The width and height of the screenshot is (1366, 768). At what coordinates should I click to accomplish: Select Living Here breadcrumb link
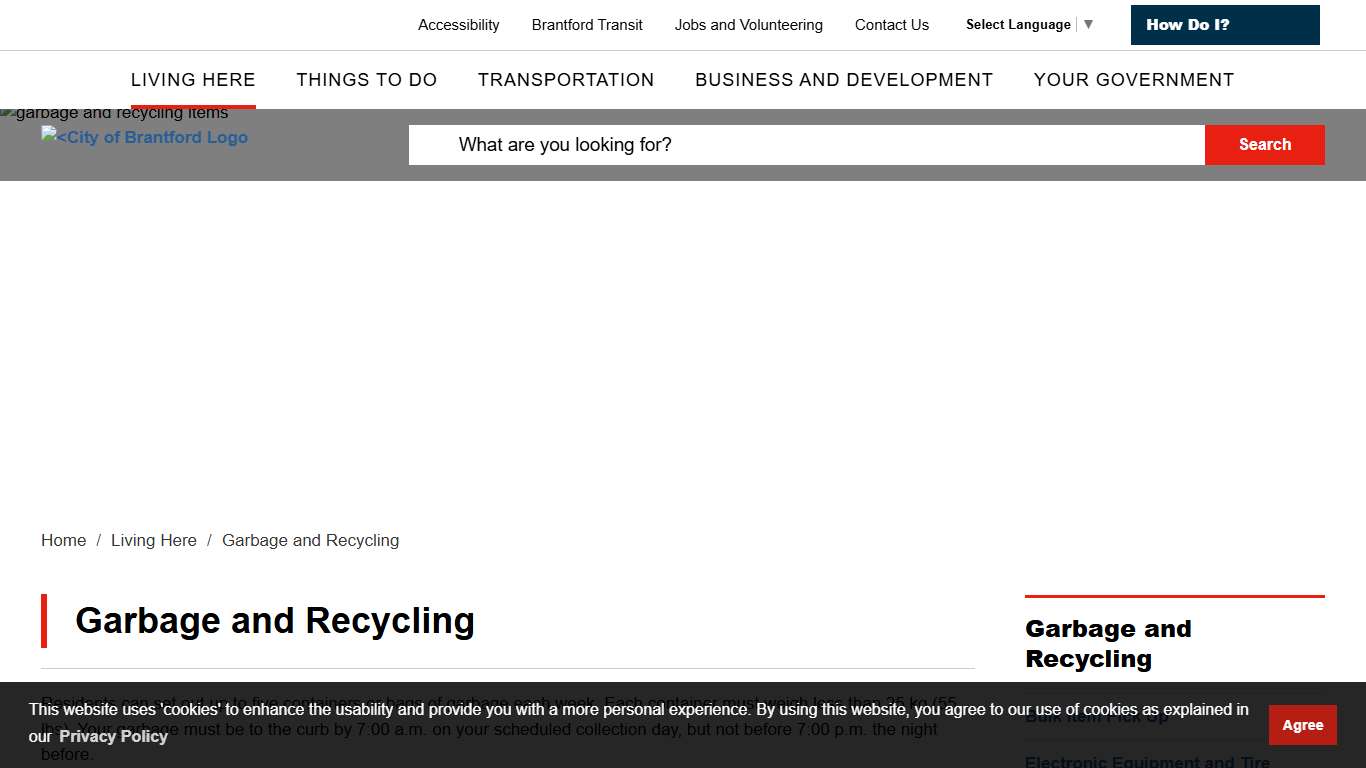[154, 540]
